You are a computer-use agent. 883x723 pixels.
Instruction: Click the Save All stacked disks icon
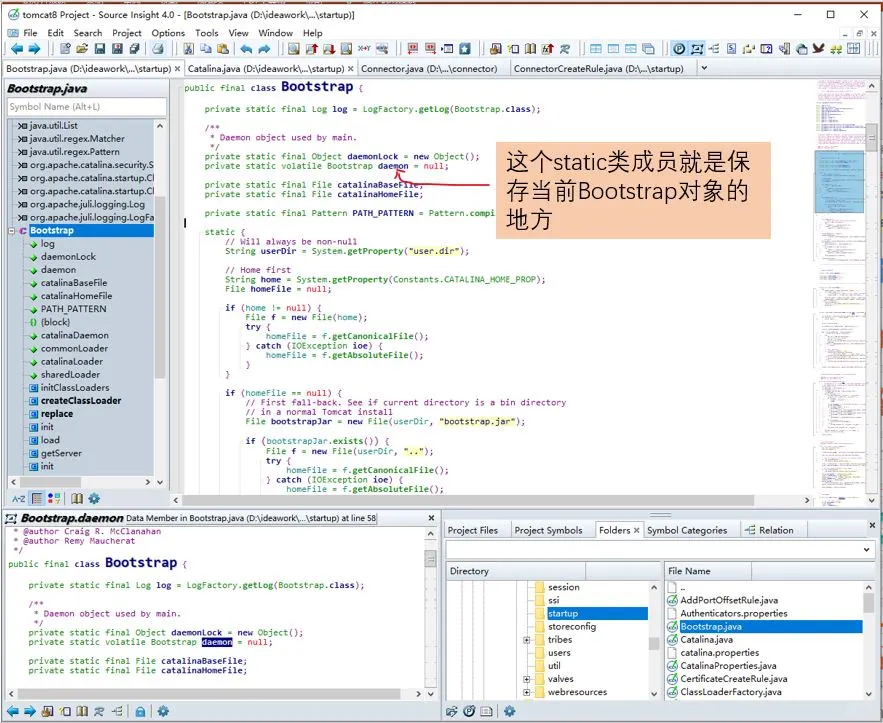(135, 49)
